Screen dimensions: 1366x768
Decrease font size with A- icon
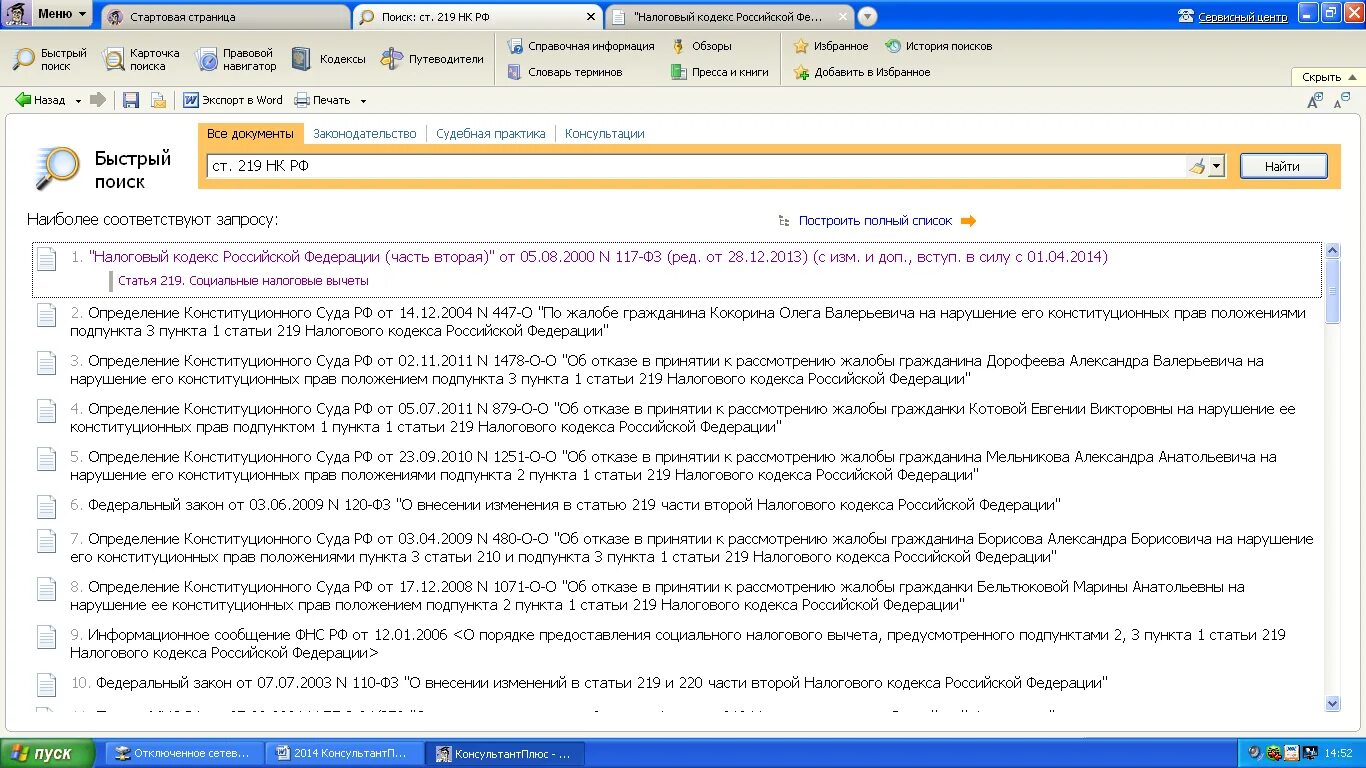[x=1342, y=100]
